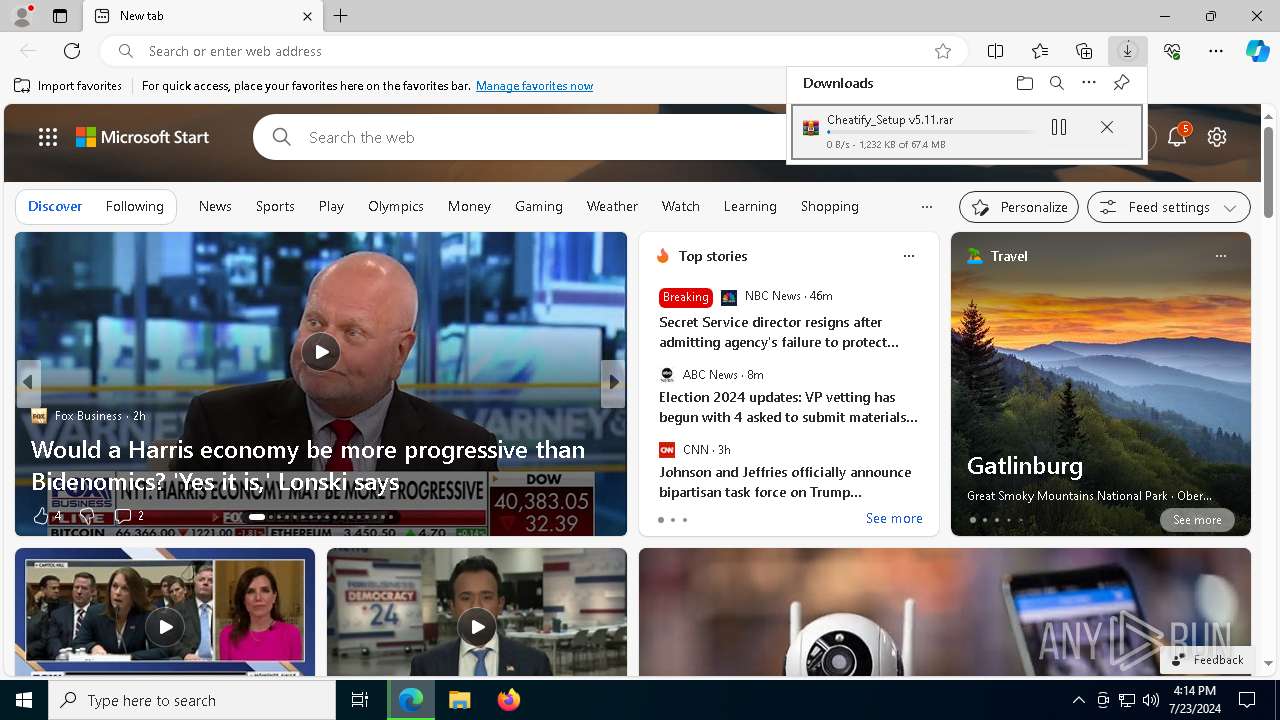Refresh the page
1280x720 pixels.
click(x=72, y=51)
